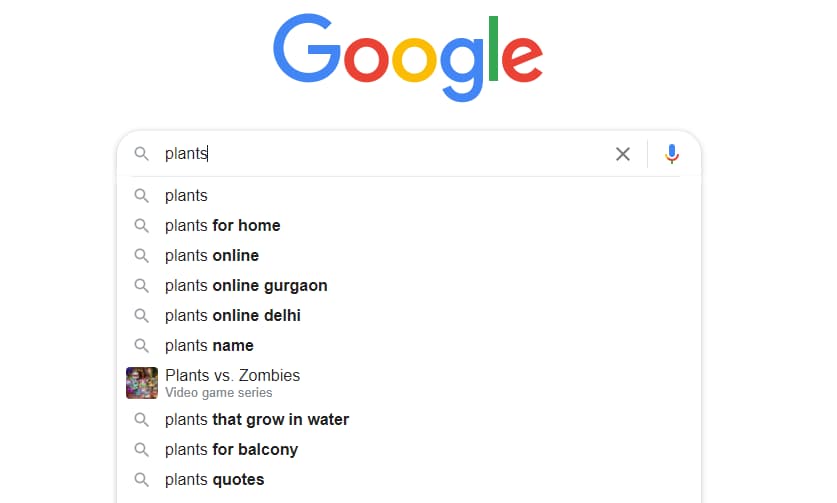Screen dimensions: 837x503
Task: Pick the 'plants online delhi' suggestion
Action: 409,315
